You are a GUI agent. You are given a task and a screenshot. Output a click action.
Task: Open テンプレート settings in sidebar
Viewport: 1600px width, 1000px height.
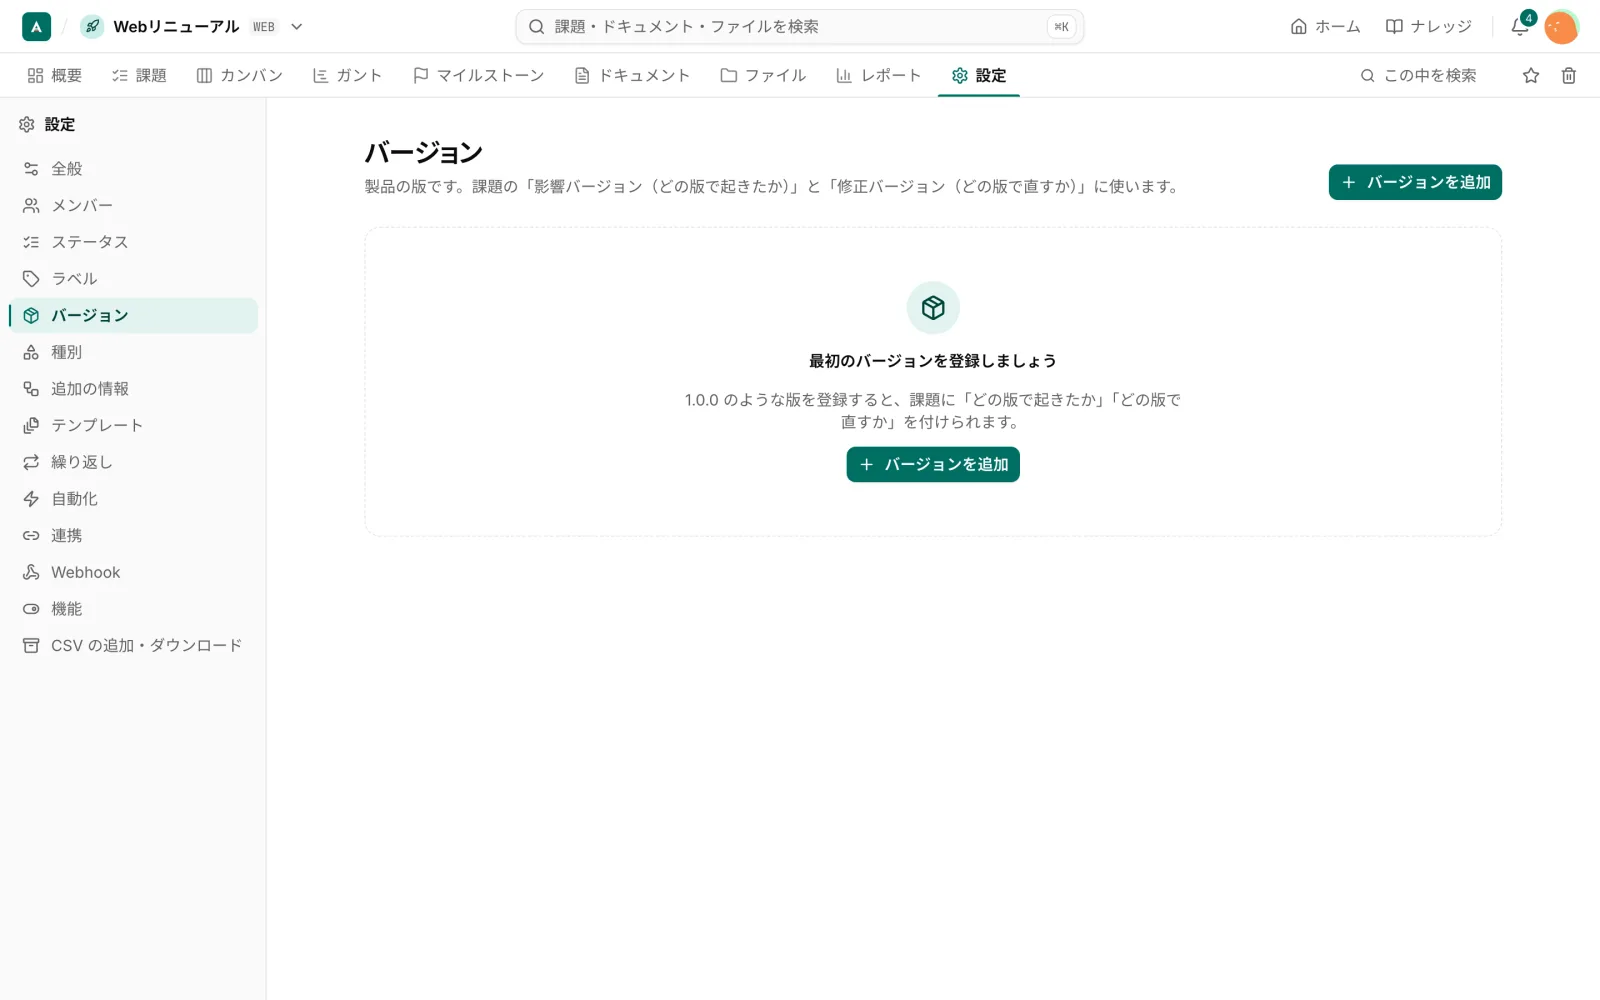pos(133,425)
